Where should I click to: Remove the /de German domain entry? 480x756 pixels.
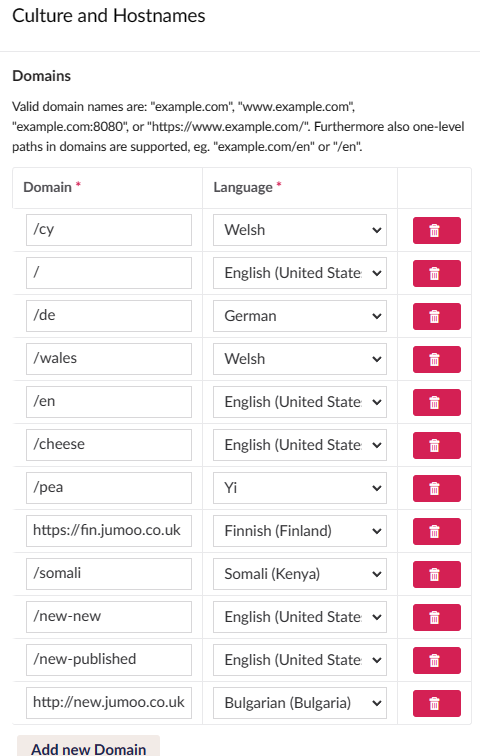point(437,316)
